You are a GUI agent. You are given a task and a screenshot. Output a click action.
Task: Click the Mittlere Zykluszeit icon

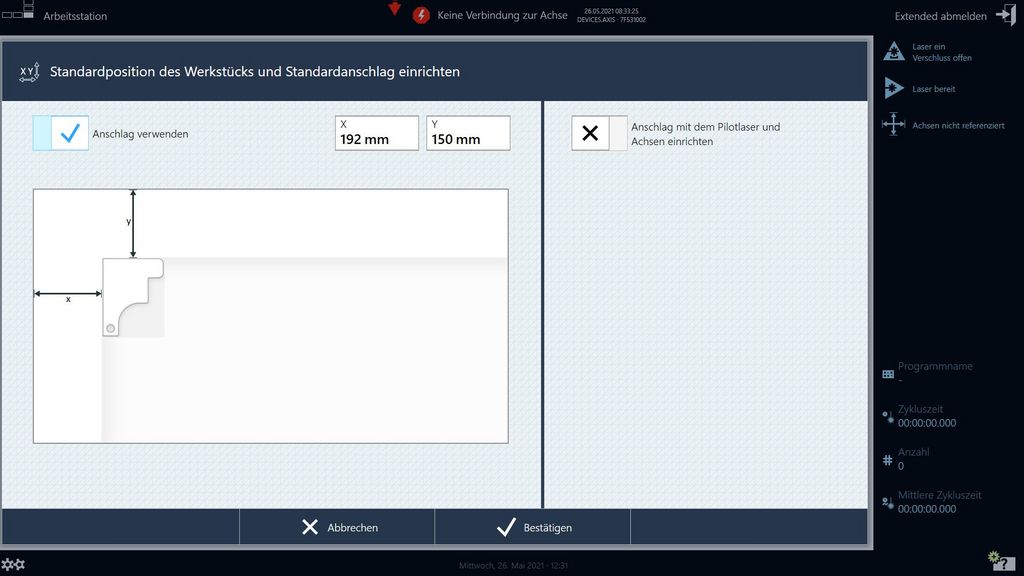(888, 503)
